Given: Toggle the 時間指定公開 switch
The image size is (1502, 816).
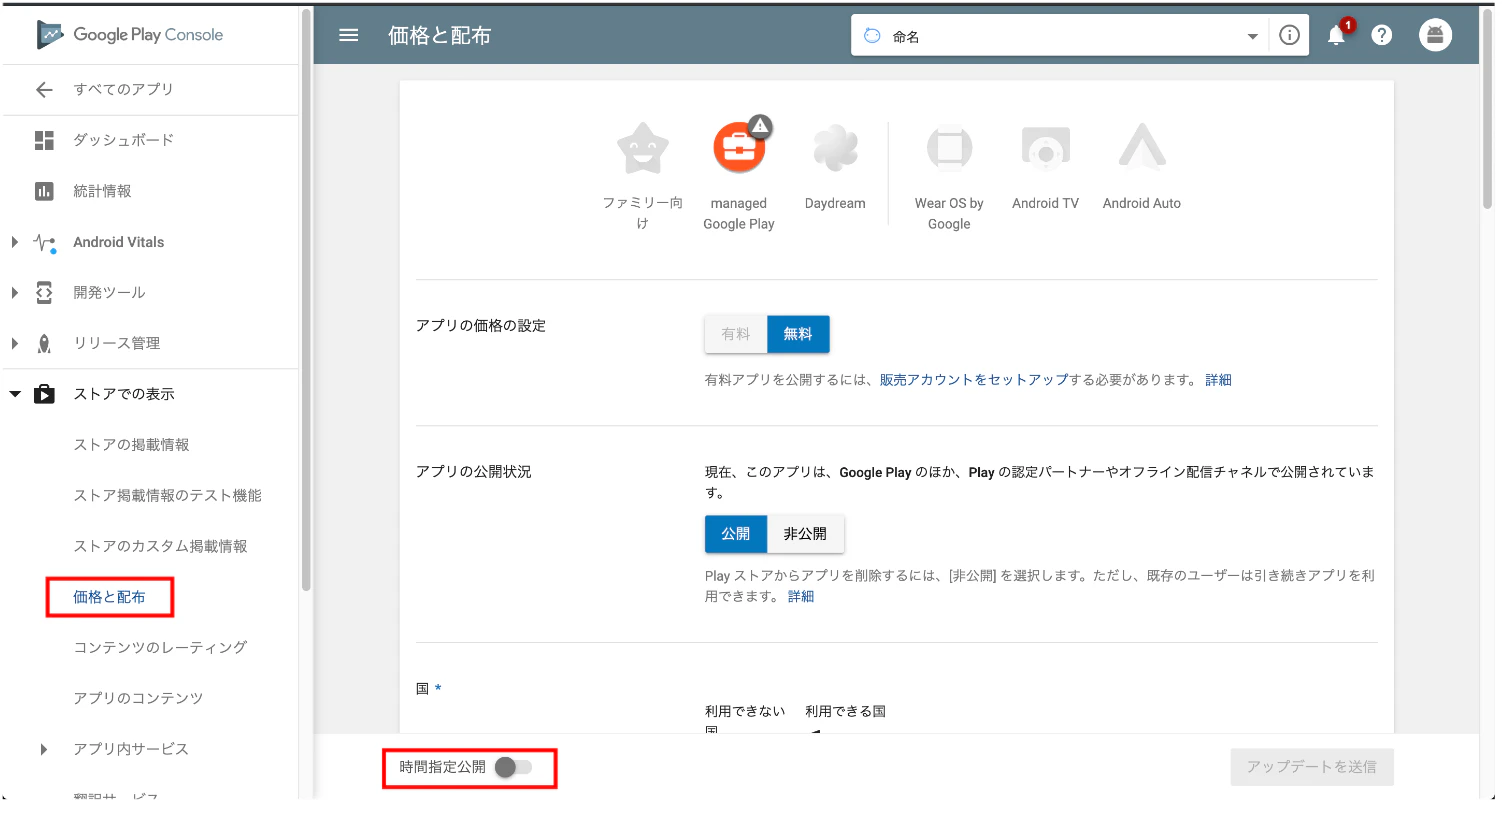Looking at the screenshot, I should click(514, 767).
